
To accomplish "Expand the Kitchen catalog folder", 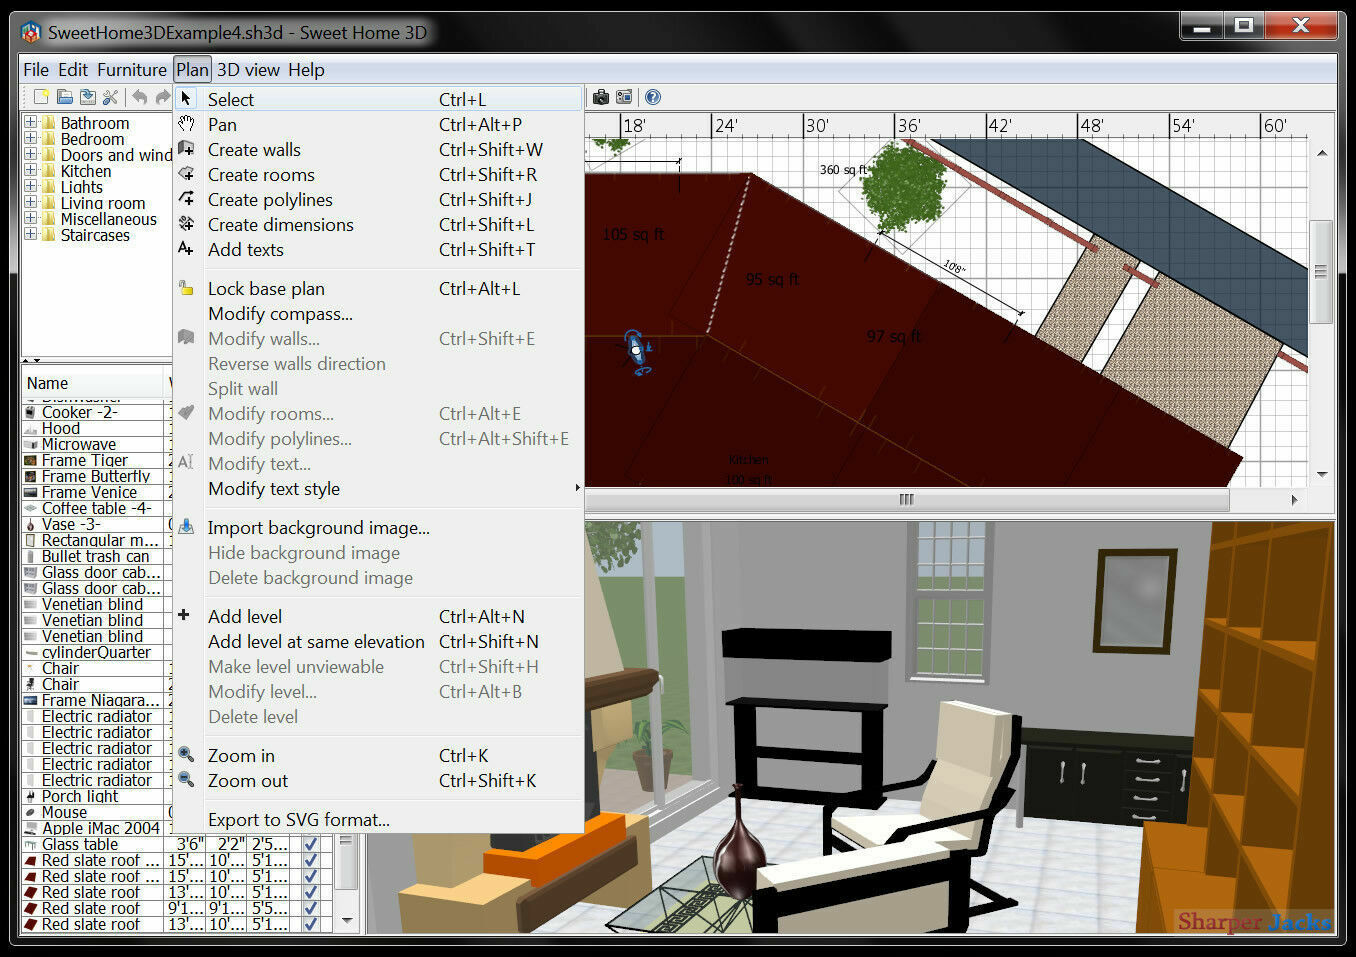I will [x=31, y=171].
